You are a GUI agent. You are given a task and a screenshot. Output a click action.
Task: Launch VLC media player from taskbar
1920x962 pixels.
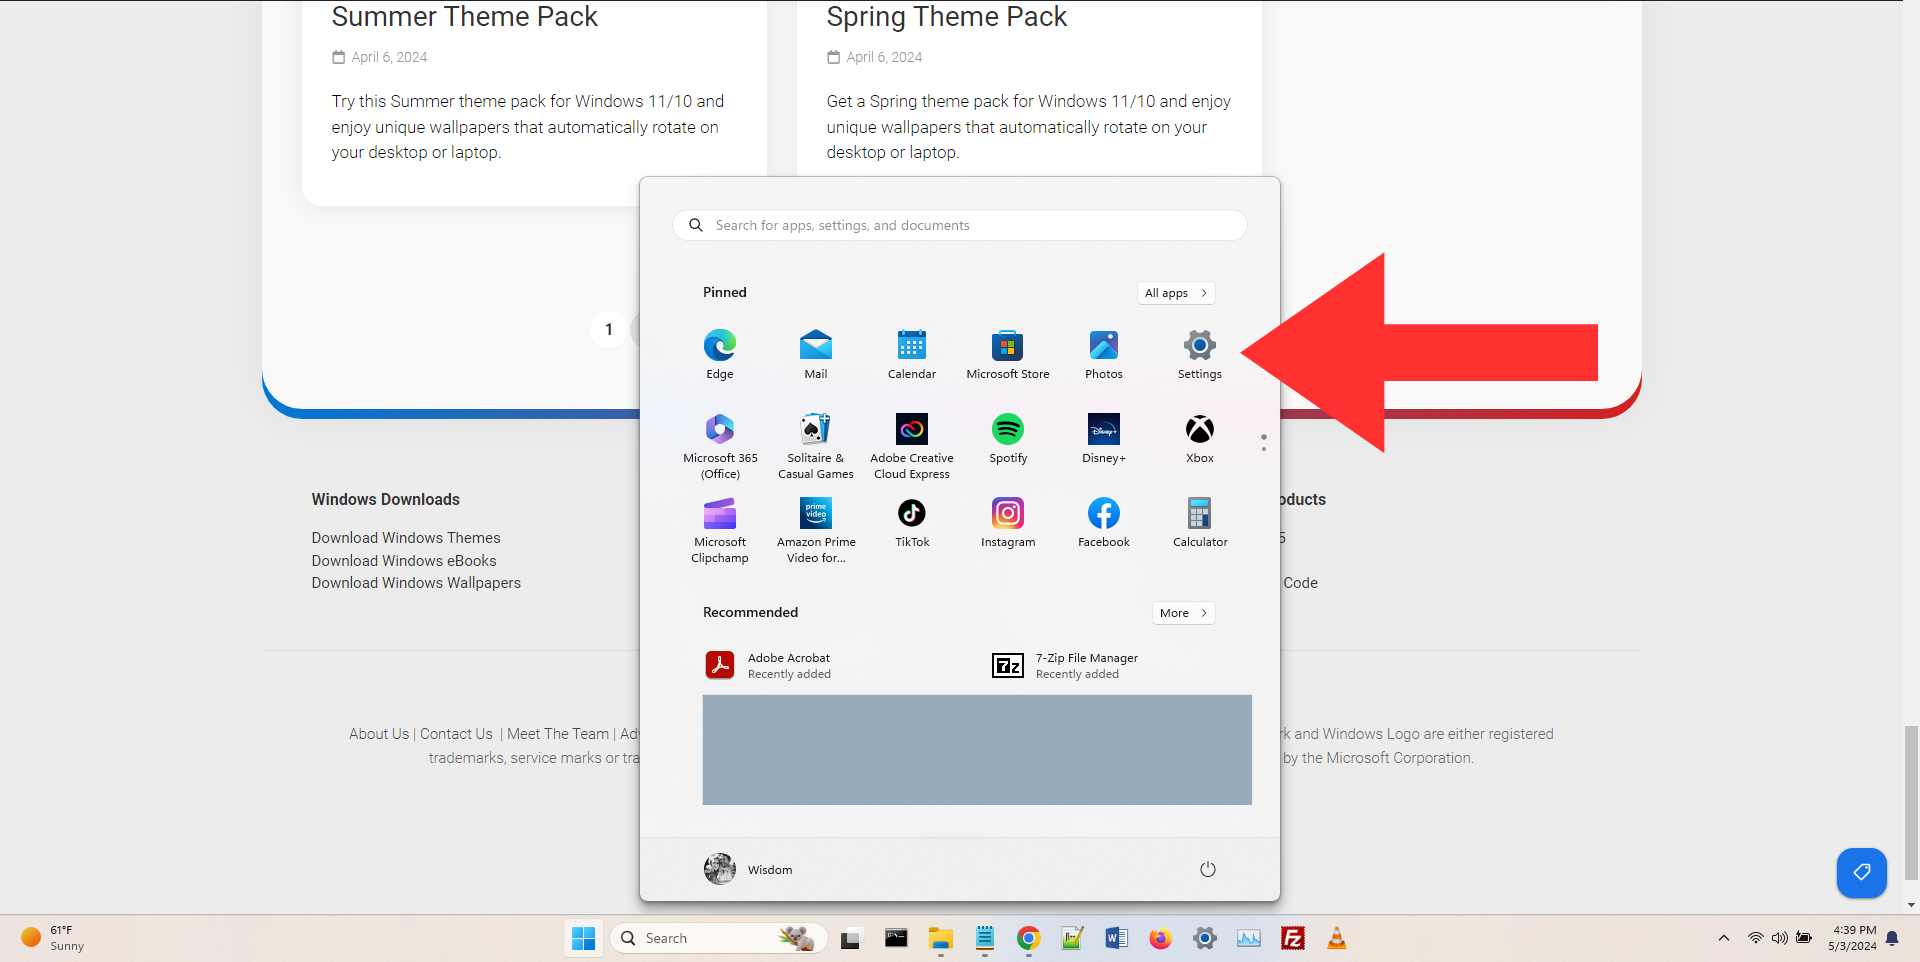[1336, 938]
